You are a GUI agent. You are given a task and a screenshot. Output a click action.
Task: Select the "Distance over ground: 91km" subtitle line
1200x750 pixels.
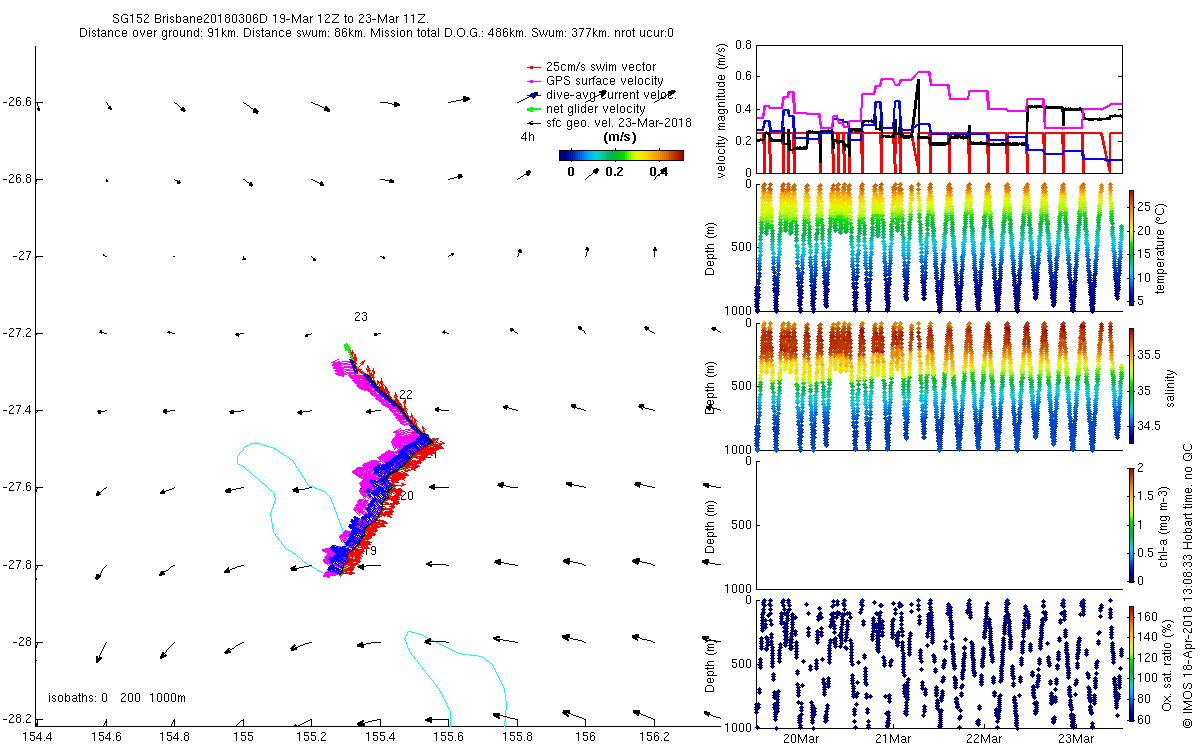tap(376, 33)
